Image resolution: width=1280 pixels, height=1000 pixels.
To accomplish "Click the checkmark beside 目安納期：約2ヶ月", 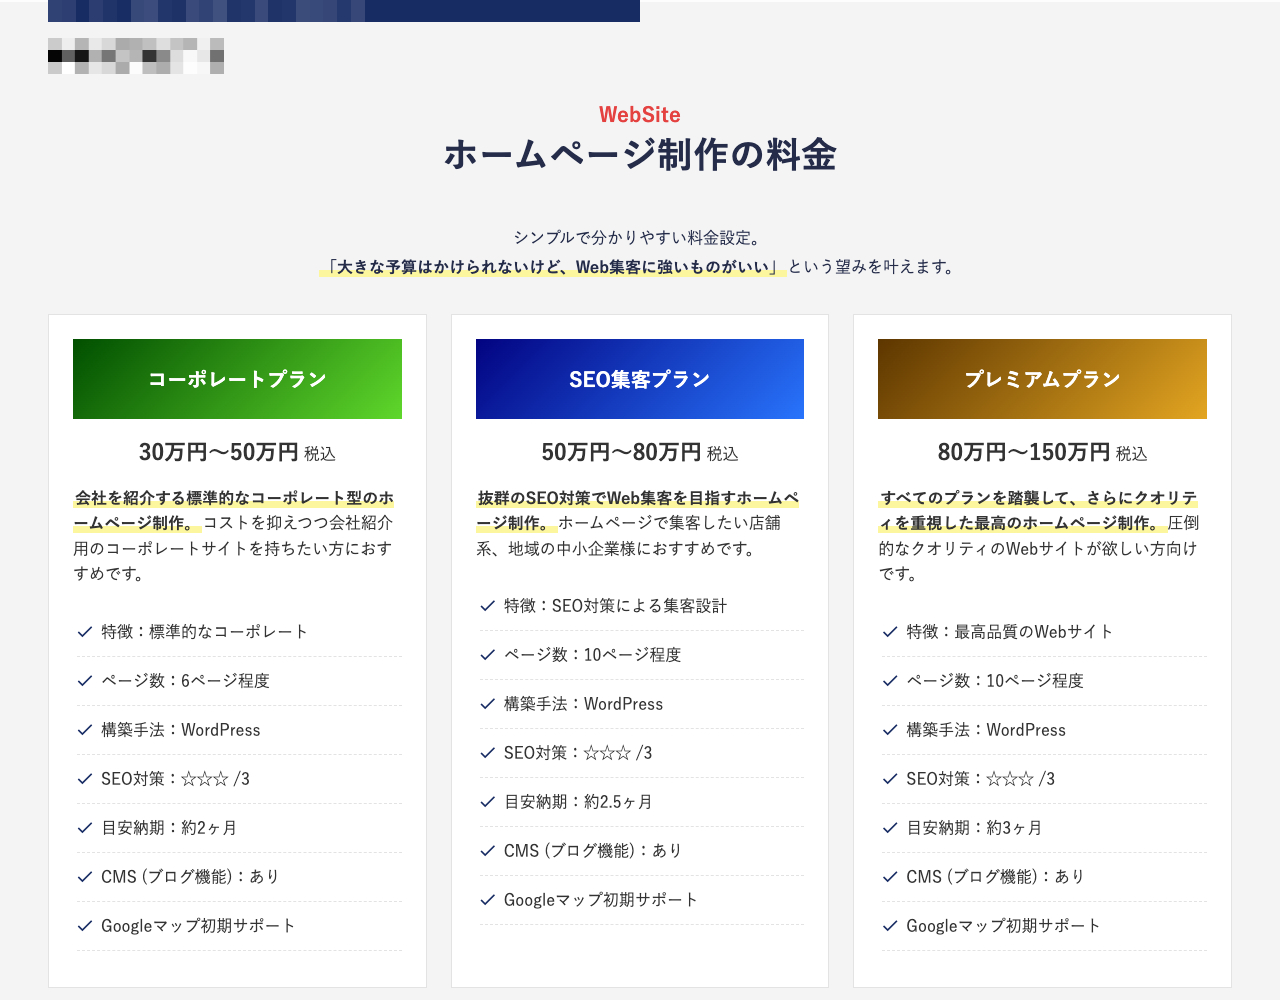I will click(x=85, y=828).
